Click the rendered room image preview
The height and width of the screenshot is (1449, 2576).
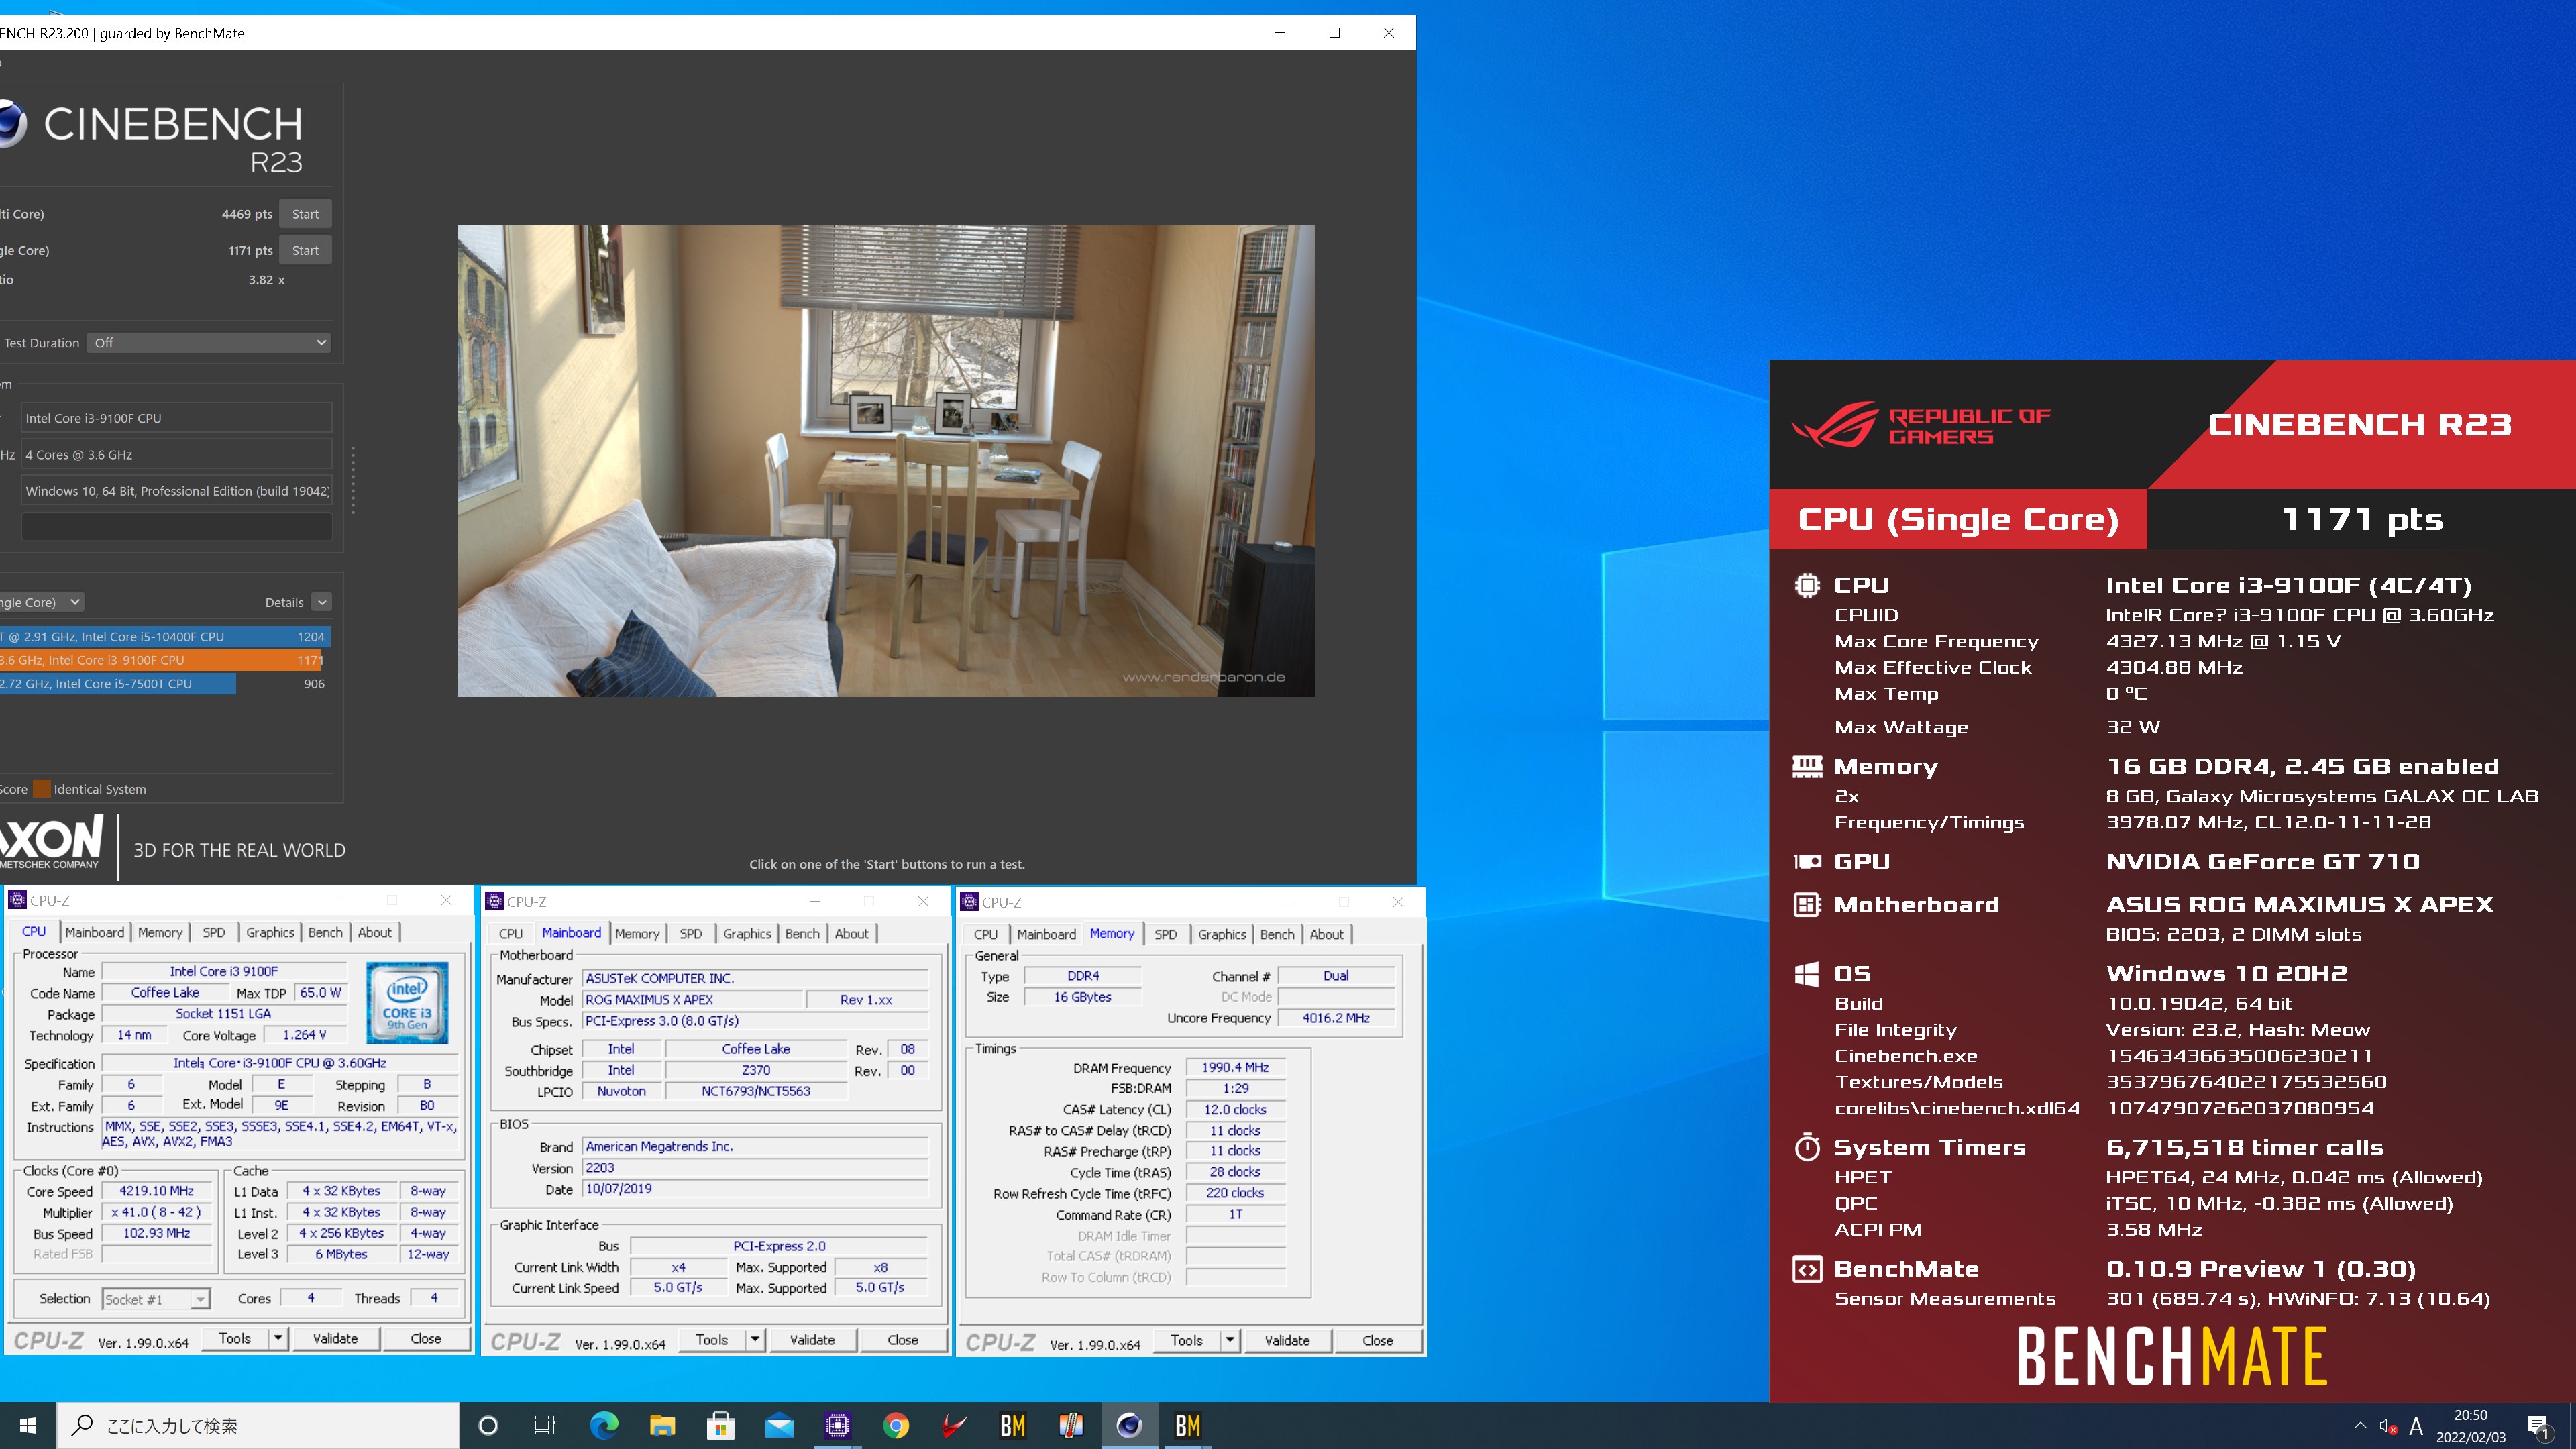point(885,461)
